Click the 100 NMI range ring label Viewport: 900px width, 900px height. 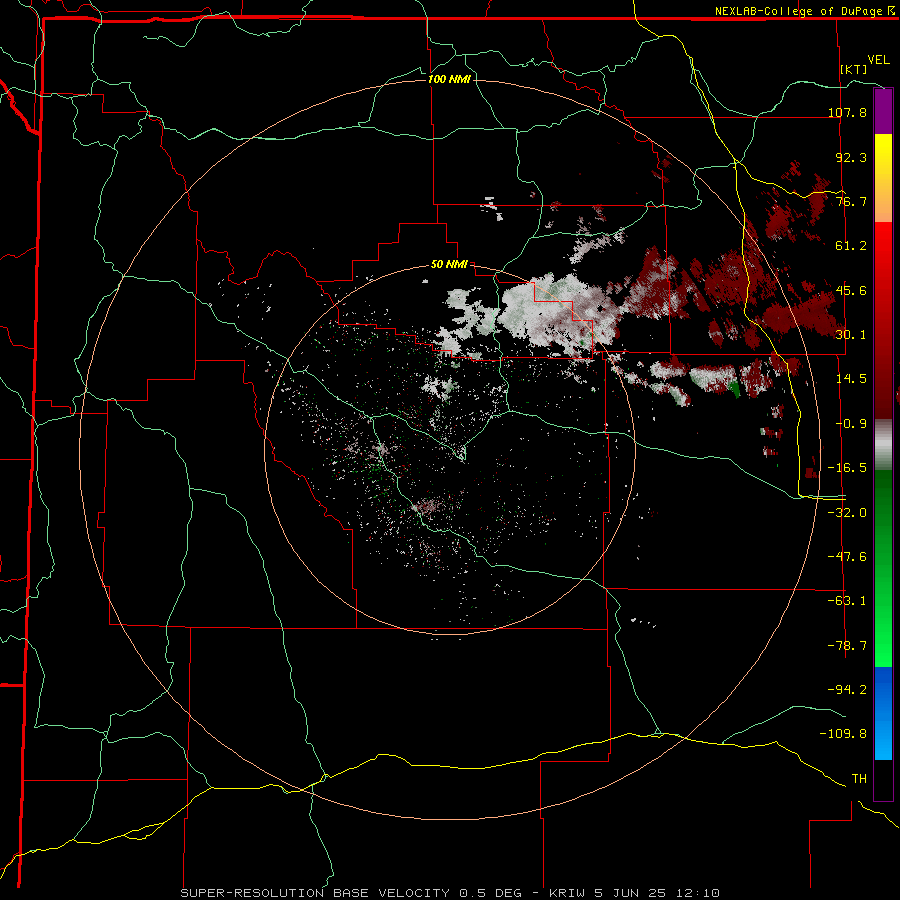tap(449, 79)
